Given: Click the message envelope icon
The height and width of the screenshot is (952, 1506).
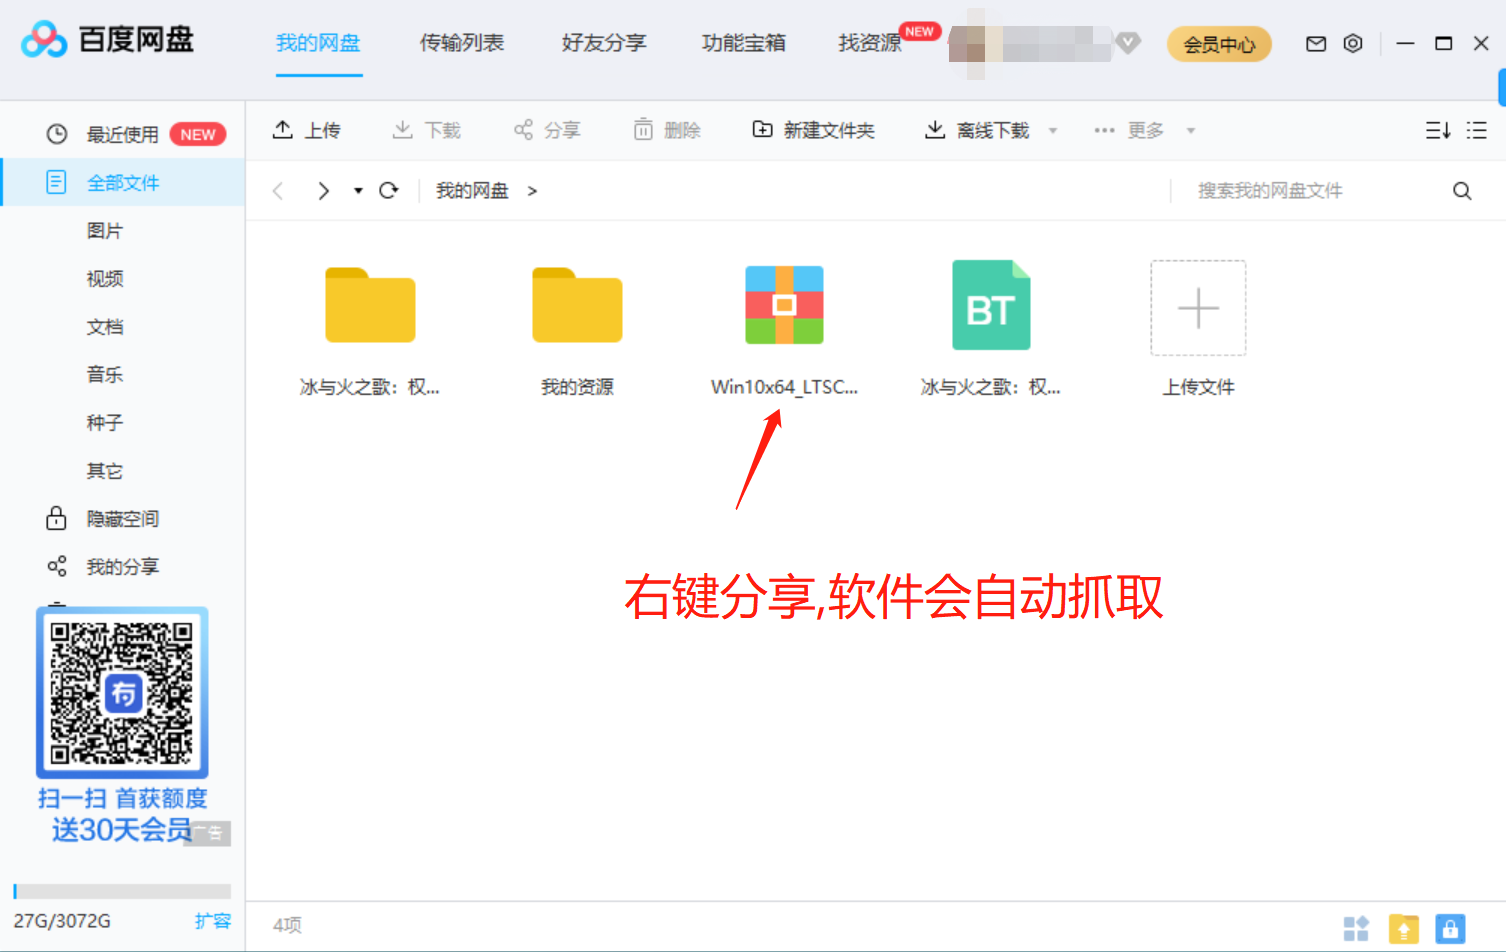Looking at the screenshot, I should (x=1315, y=44).
